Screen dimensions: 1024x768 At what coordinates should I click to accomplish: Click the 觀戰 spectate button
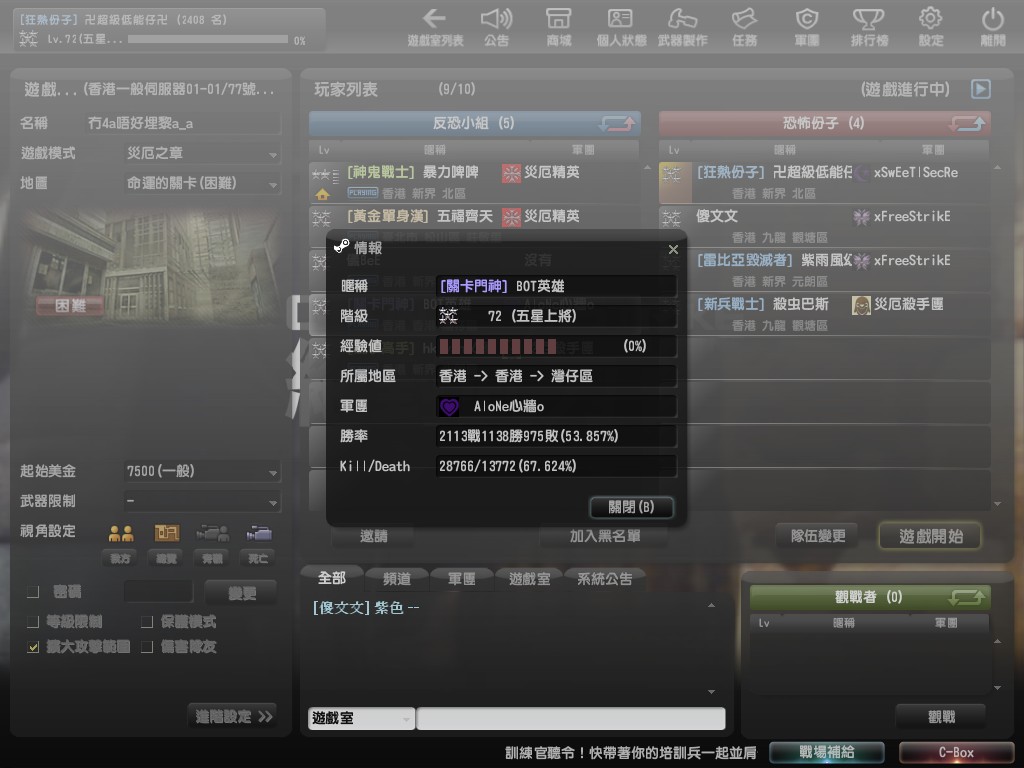tap(941, 717)
